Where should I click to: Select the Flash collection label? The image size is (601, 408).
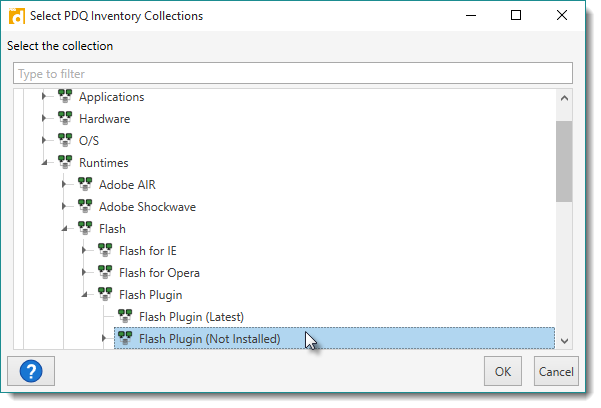pyautogui.click(x=112, y=229)
